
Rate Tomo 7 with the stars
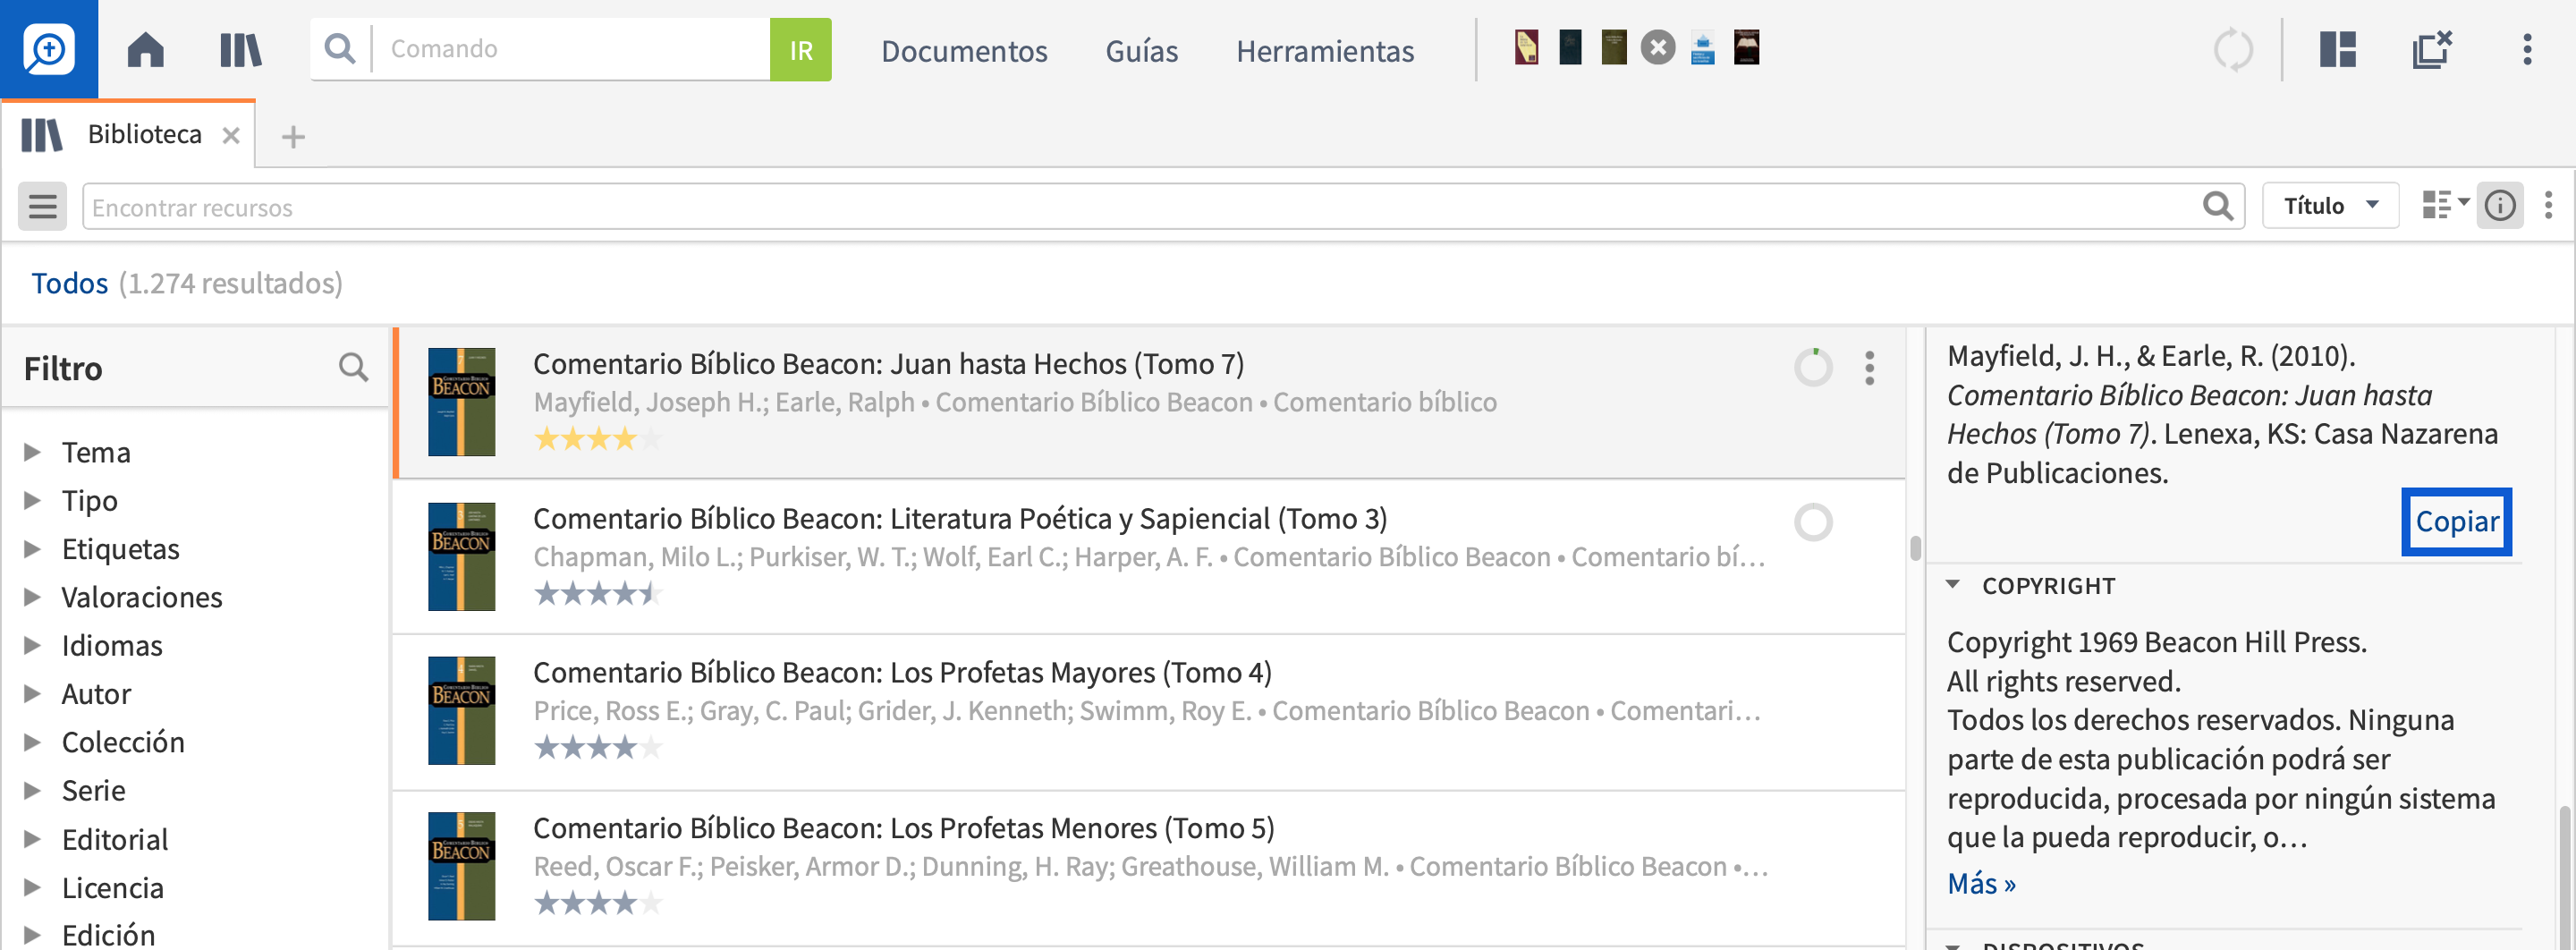pos(597,439)
